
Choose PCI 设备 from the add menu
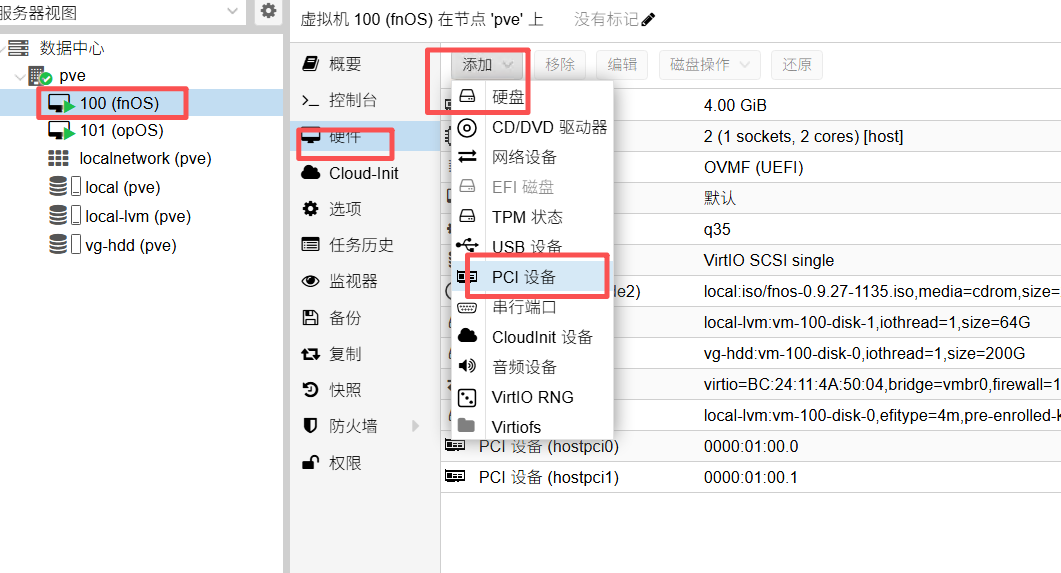click(523, 277)
